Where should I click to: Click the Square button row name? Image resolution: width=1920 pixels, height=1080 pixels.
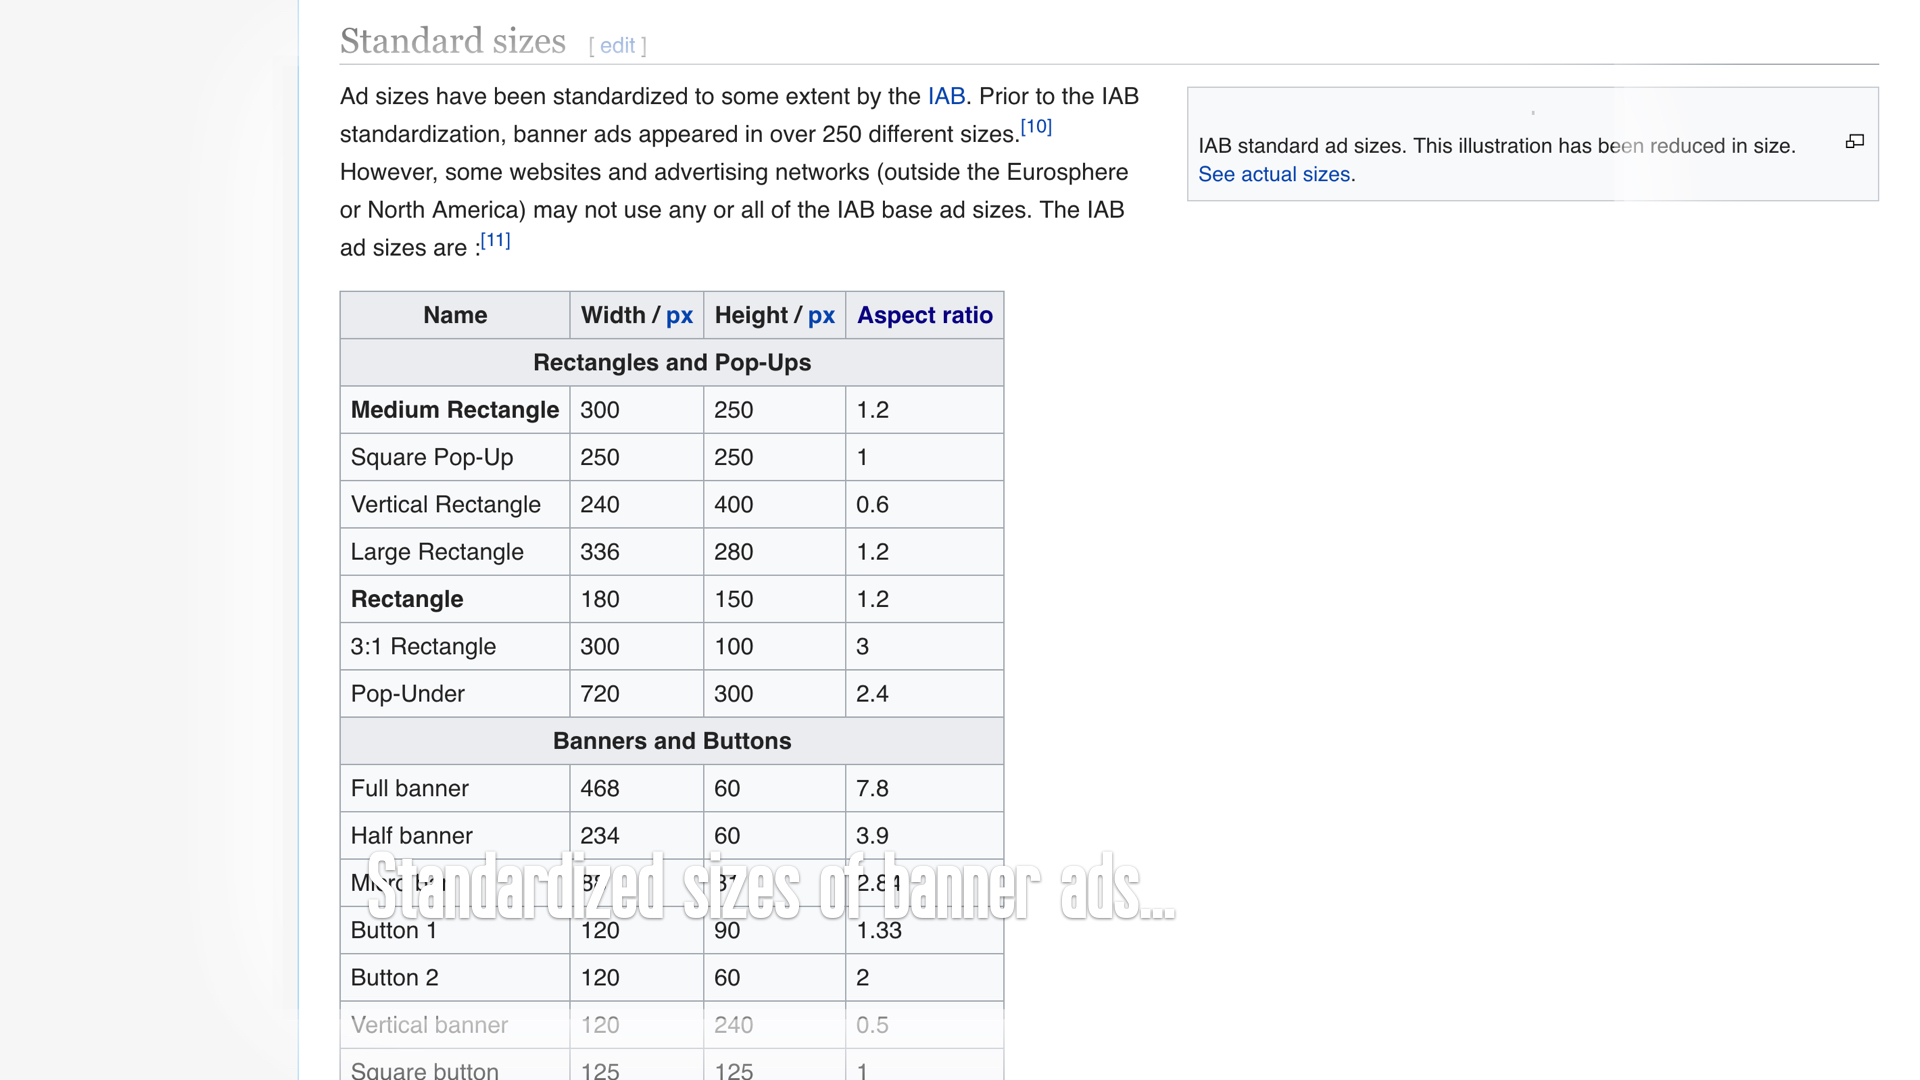(425, 1070)
